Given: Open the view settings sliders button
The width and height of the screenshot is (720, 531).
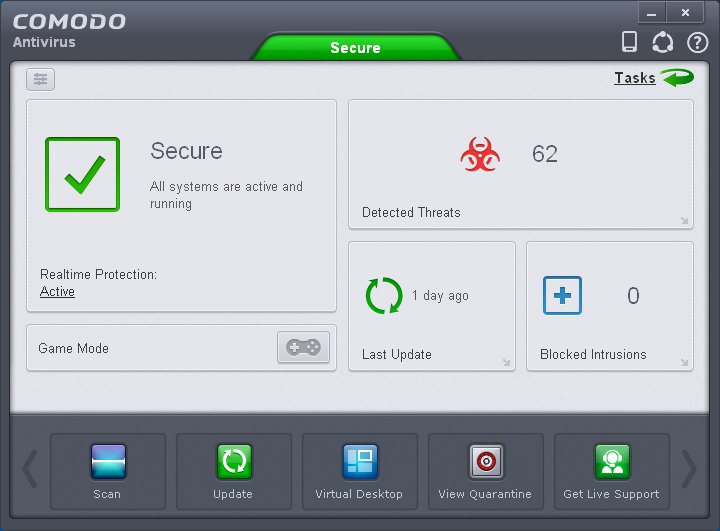Looking at the screenshot, I should tap(41, 80).
